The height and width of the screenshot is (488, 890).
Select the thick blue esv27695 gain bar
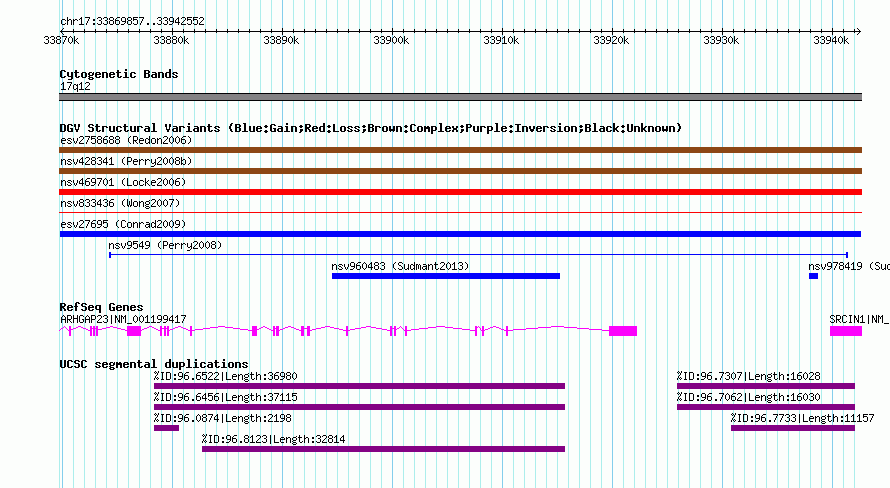coord(460,234)
